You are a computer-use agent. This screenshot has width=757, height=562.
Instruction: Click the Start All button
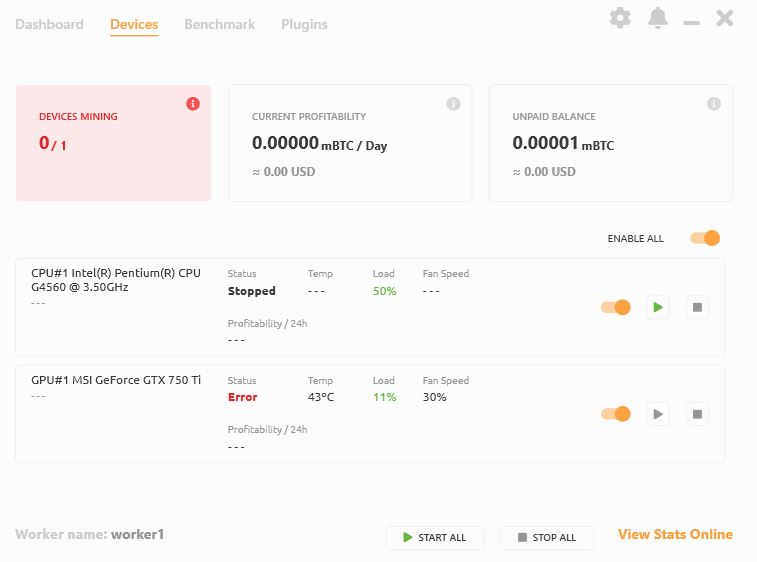[435, 537]
